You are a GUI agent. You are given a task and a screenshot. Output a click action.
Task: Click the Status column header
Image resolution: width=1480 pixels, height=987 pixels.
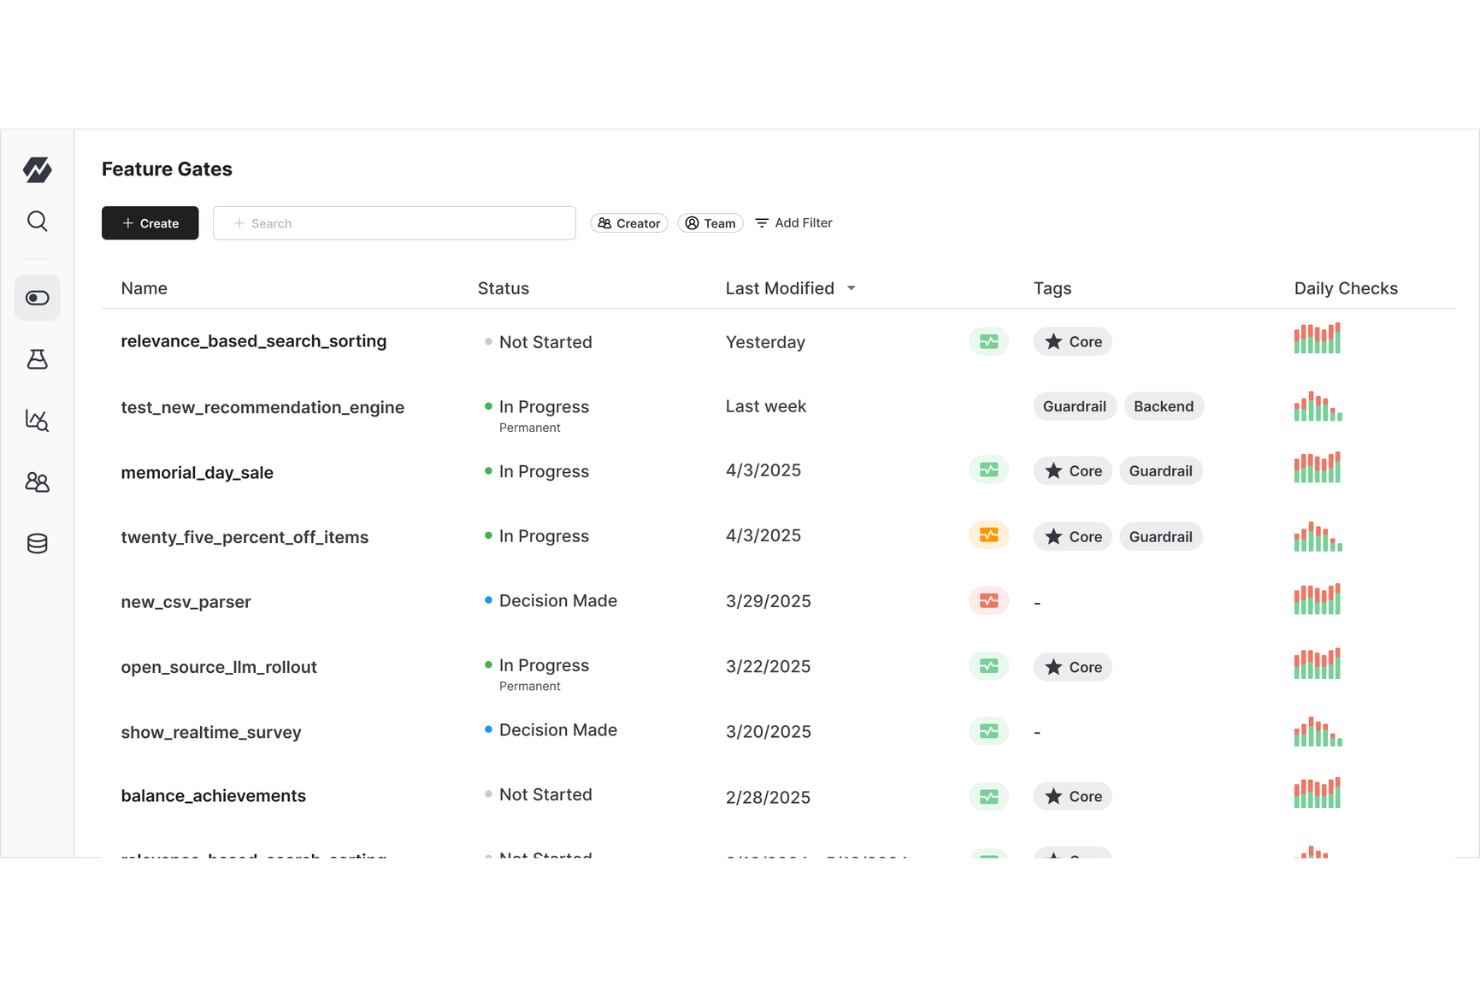tap(503, 288)
